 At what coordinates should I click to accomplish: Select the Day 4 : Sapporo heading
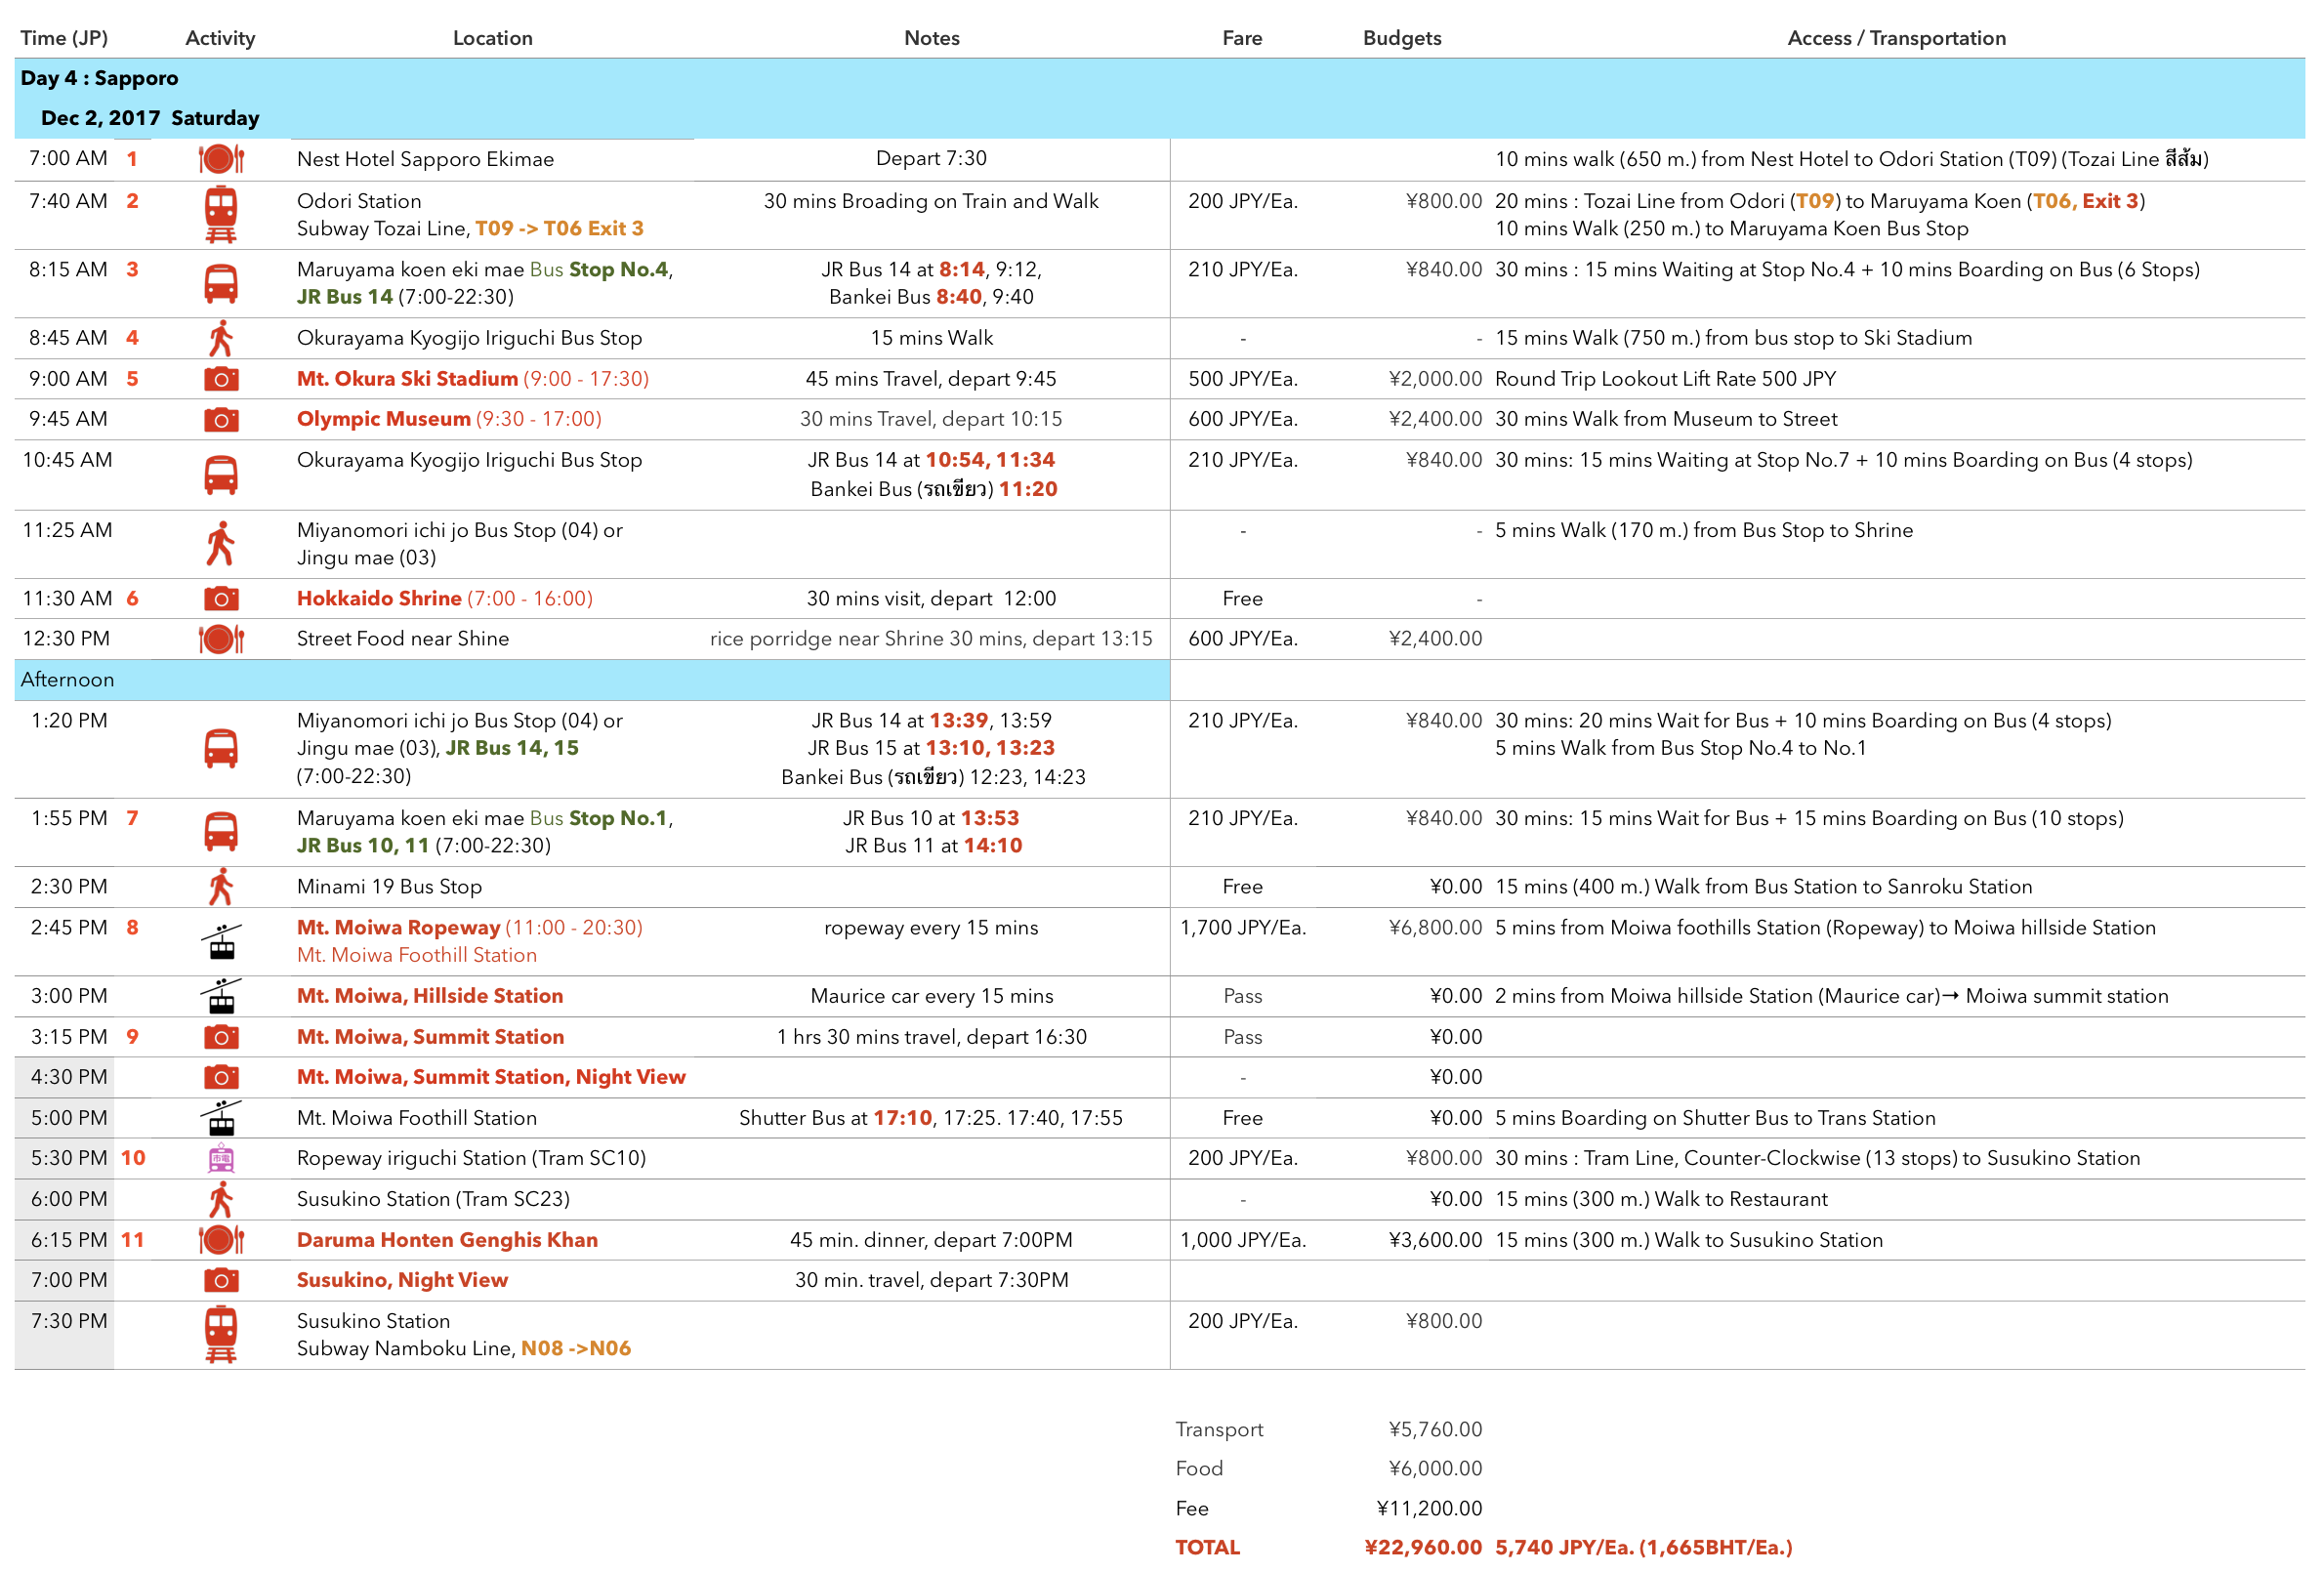coord(99,78)
